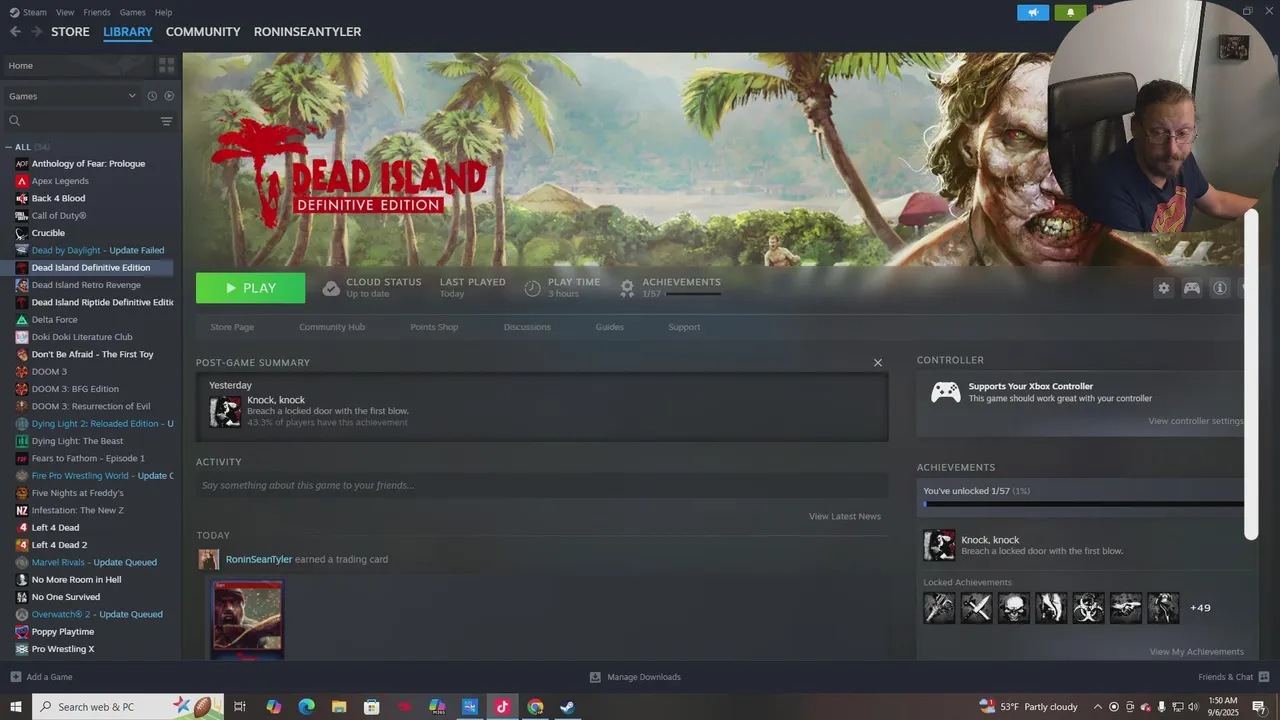The width and height of the screenshot is (1280, 720).
Task: Switch to the COMMUNITY tab
Action: pos(203,32)
